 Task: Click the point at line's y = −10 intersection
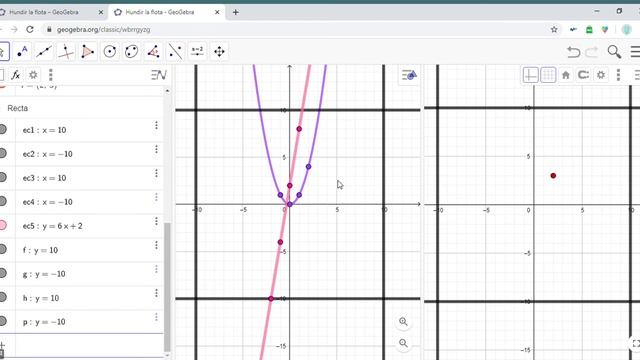coord(271,299)
